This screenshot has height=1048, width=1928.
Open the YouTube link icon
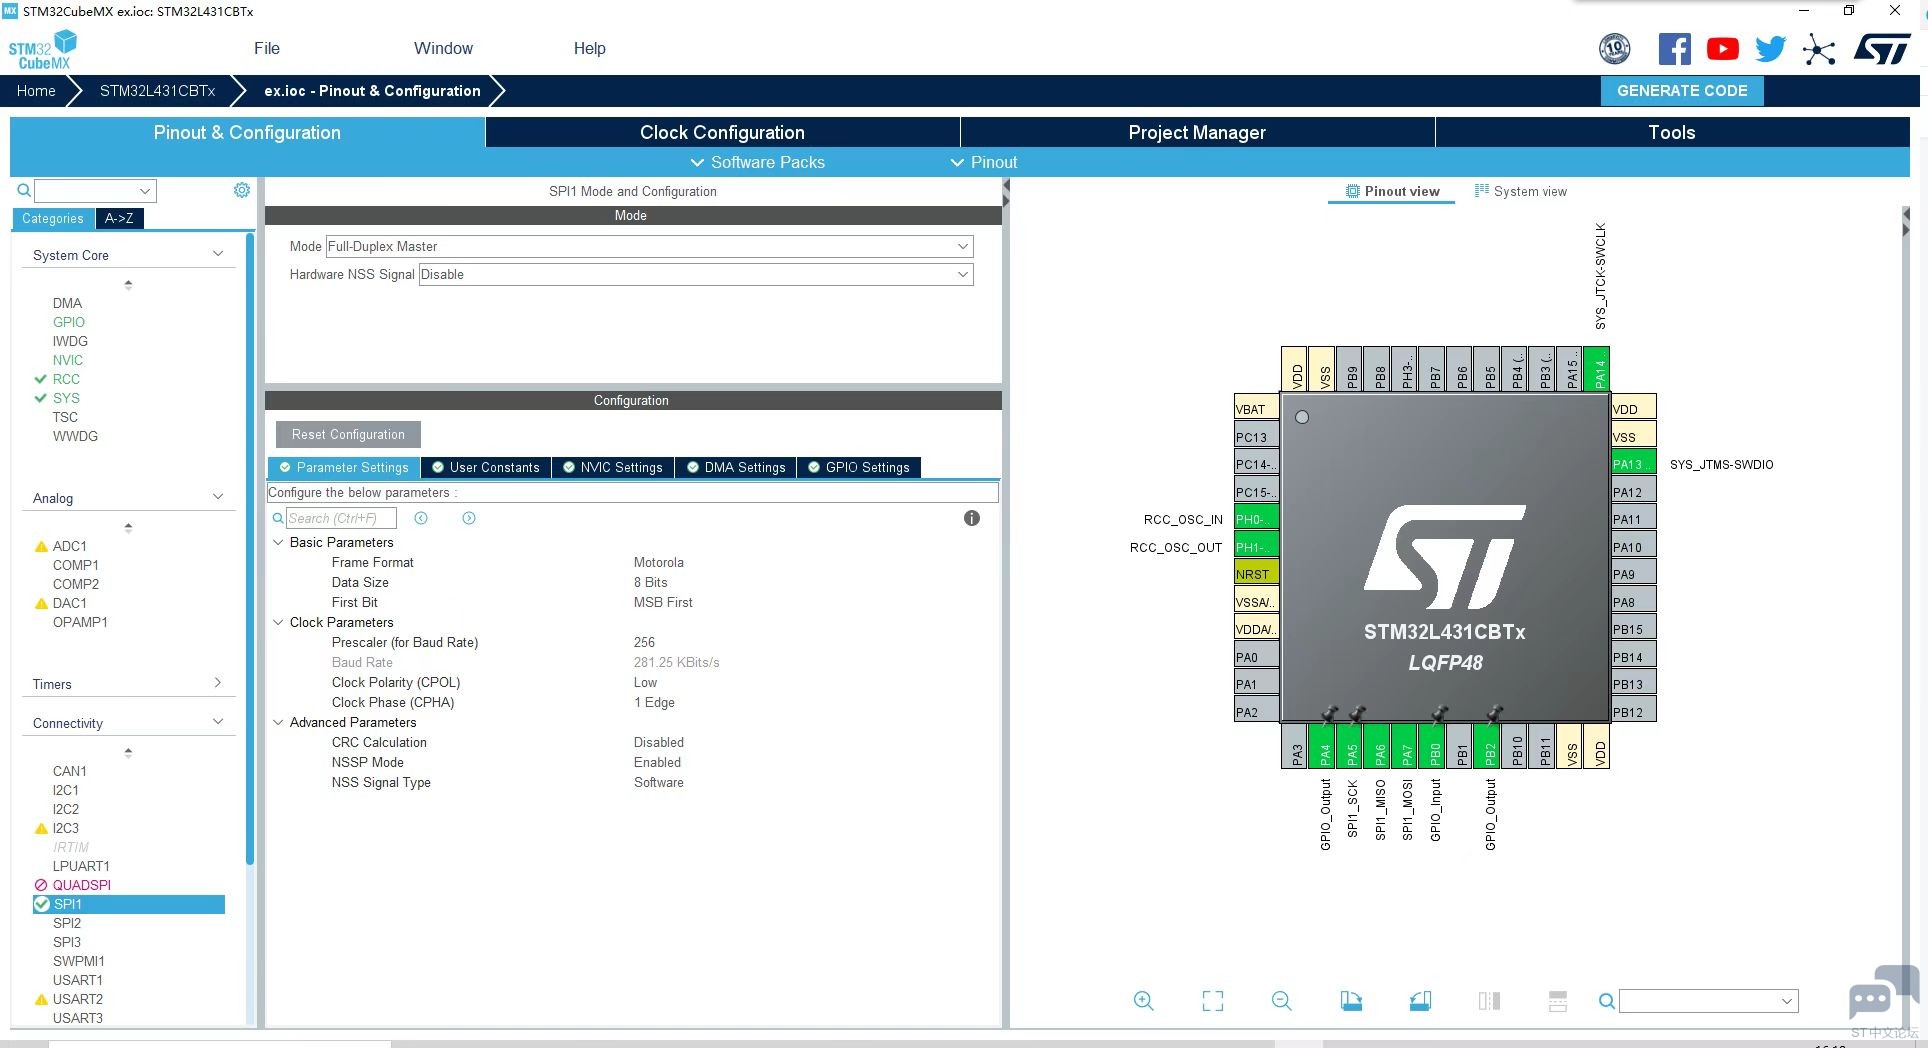pyautogui.click(x=1722, y=49)
